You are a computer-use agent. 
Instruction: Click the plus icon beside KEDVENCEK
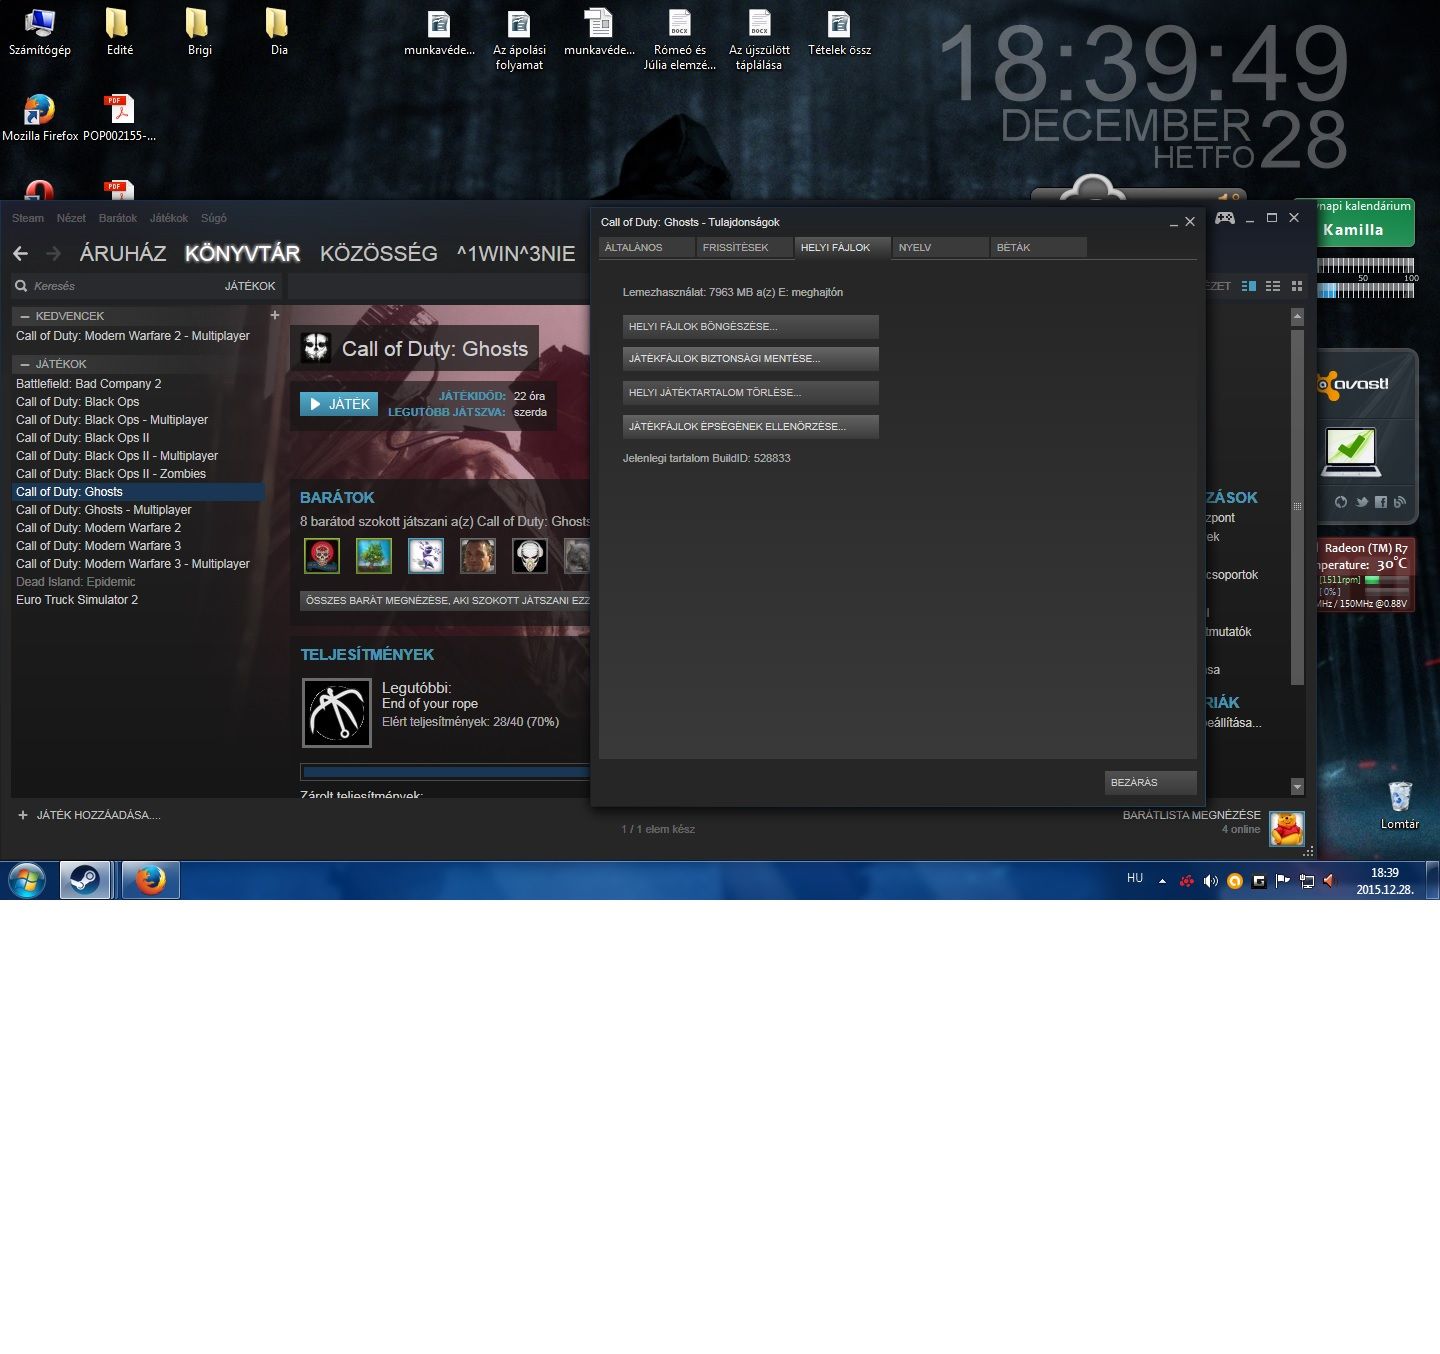click(x=275, y=315)
